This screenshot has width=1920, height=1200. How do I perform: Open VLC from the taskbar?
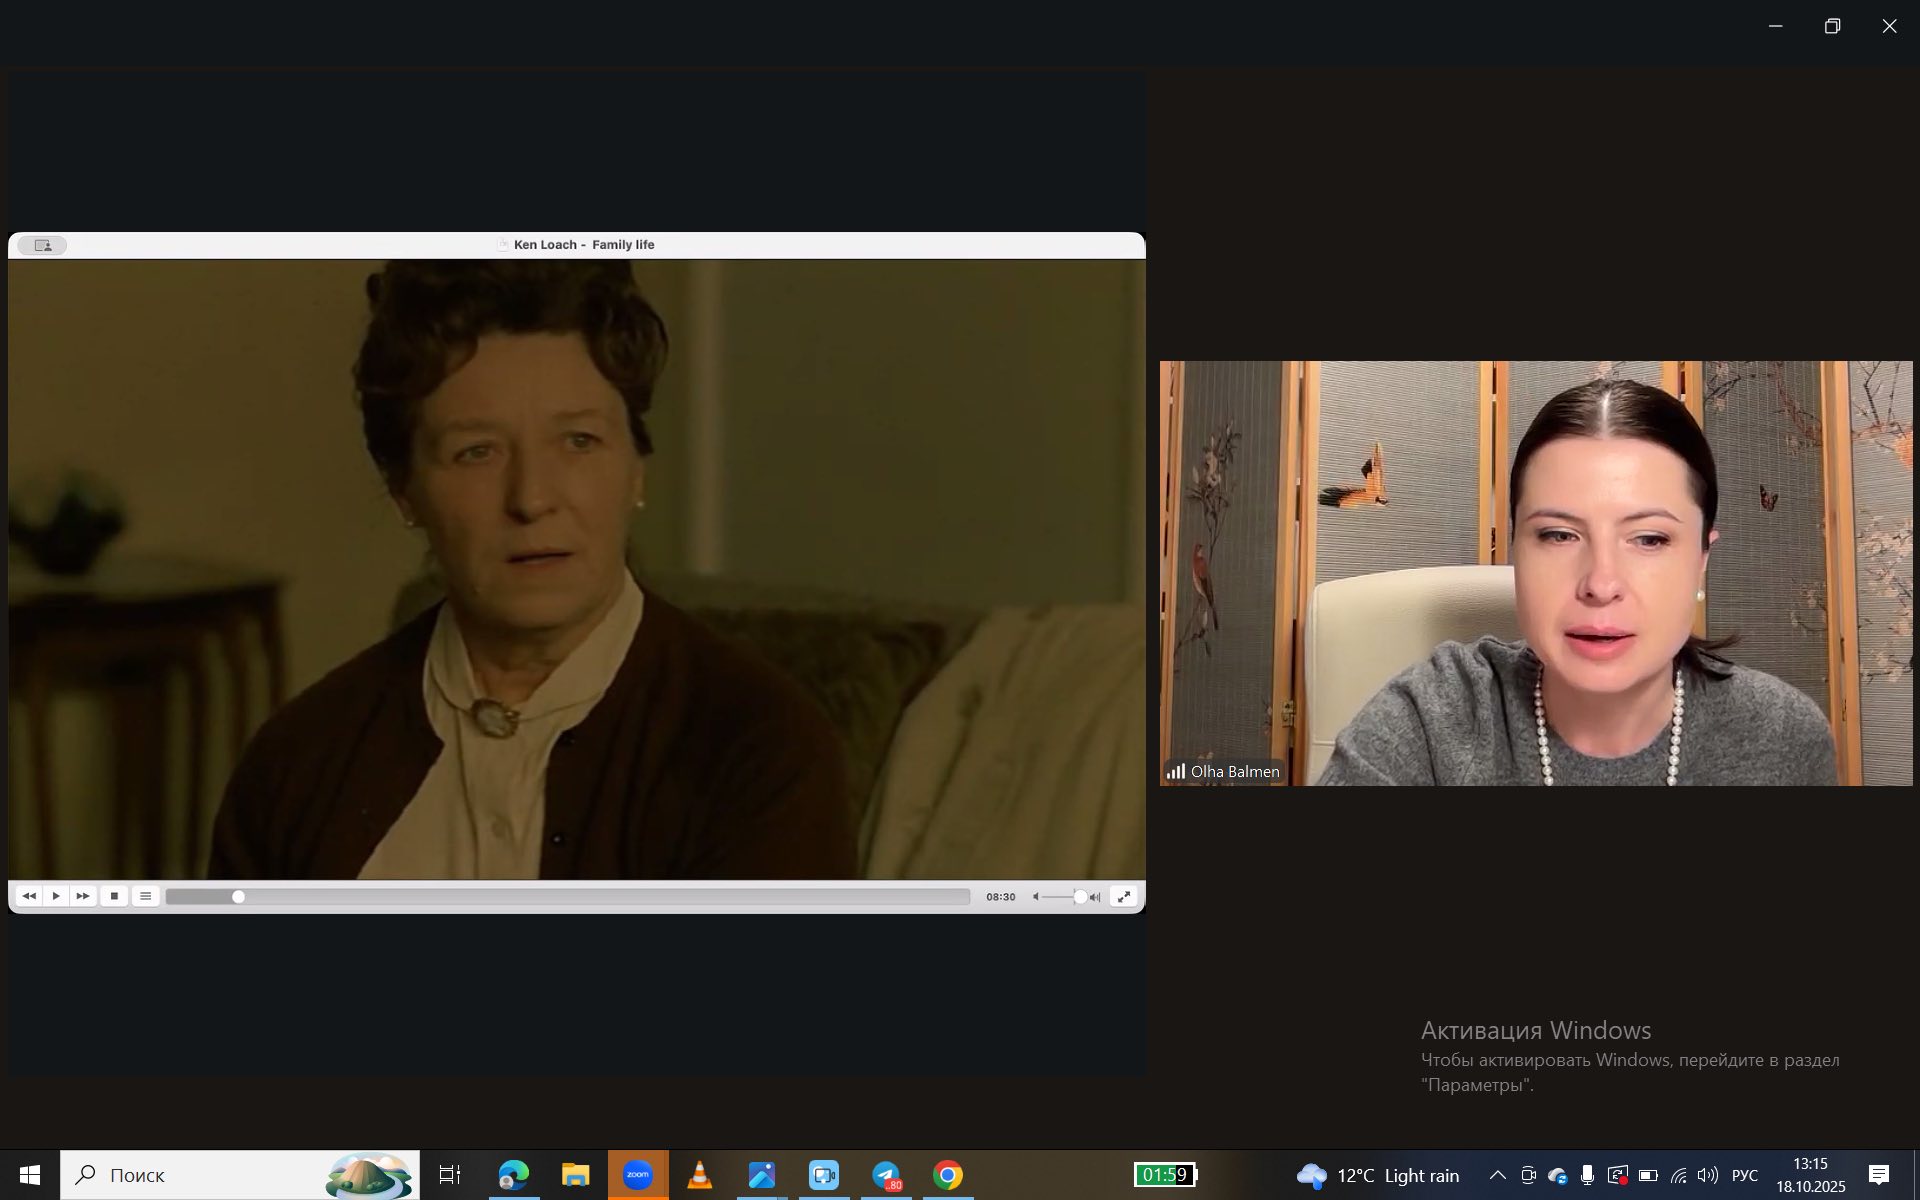700,1175
